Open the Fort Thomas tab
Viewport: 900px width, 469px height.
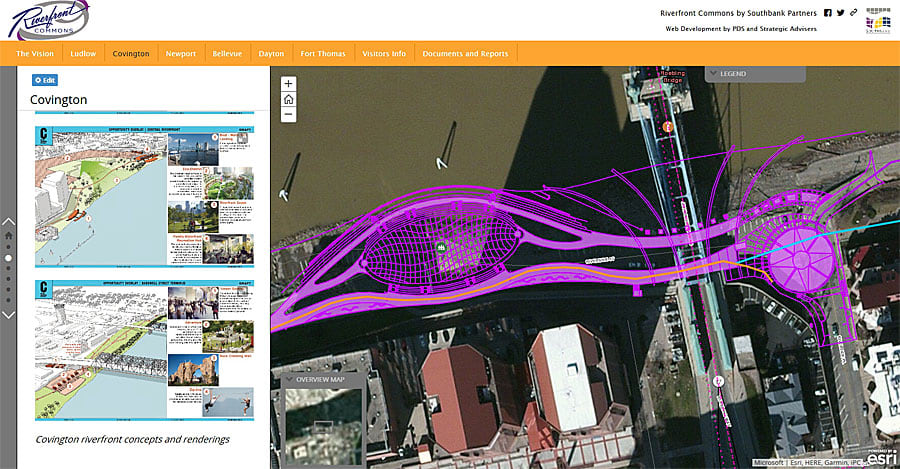coord(323,53)
